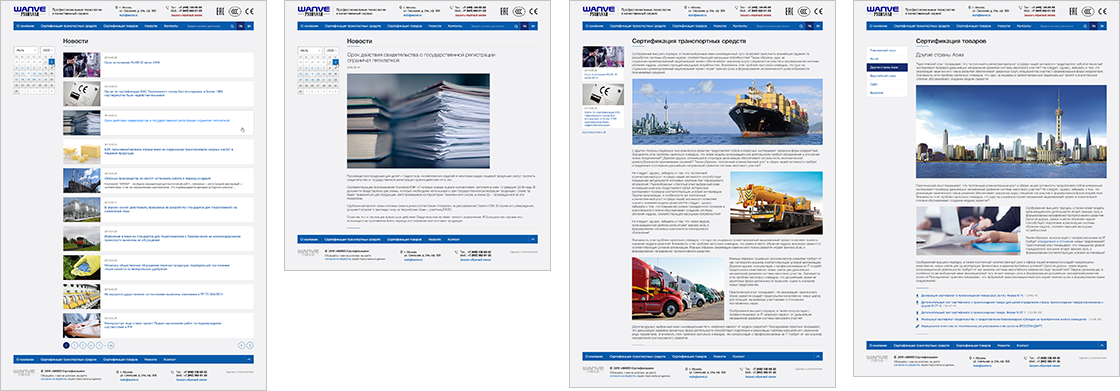Viewport: 1120px width, 391px height.
Task: Go to page 3 in news list pagination
Action: pos(83,345)
